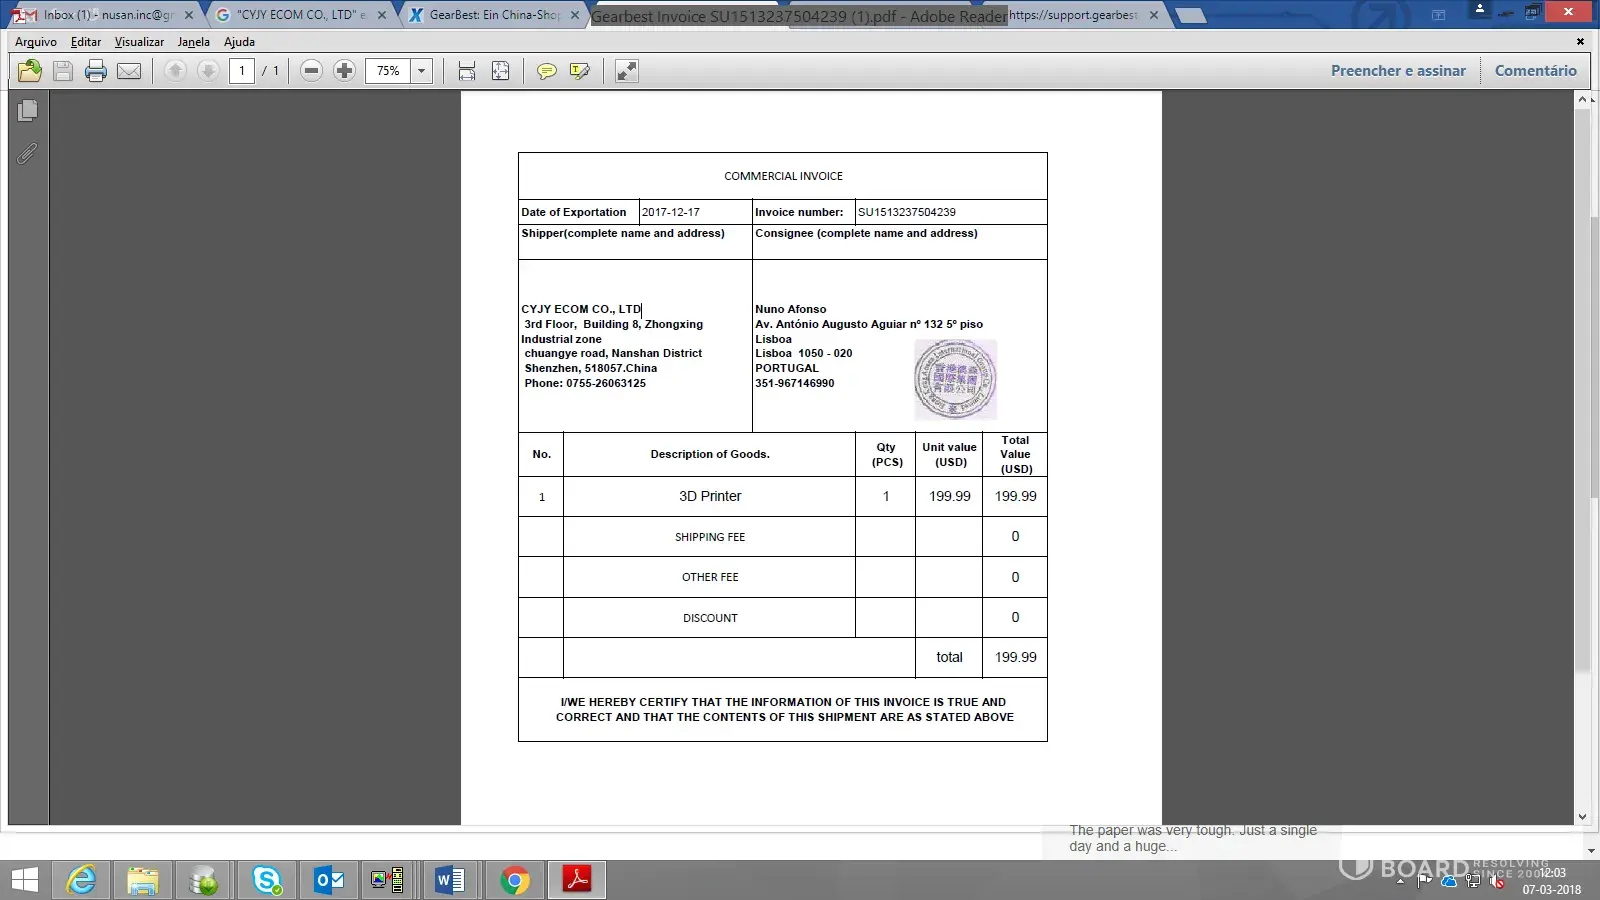
Task: Select the highlight text tool
Action: [x=579, y=71]
